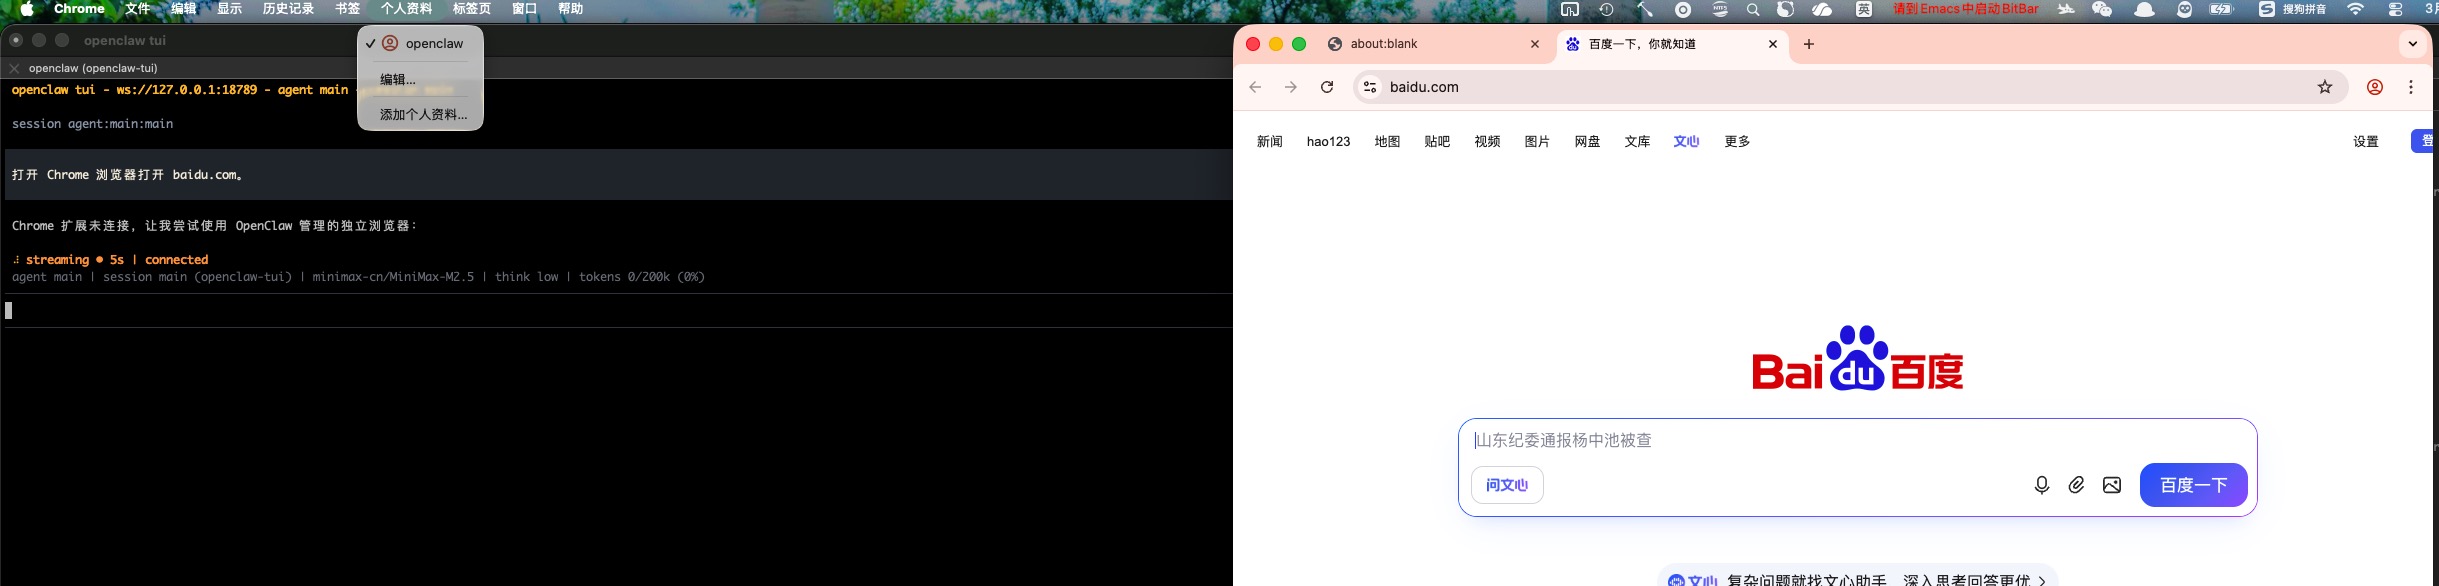Switch to the 百度一下，你就知道 tab
Viewport: 2439px width, 586px height.
click(1670, 44)
